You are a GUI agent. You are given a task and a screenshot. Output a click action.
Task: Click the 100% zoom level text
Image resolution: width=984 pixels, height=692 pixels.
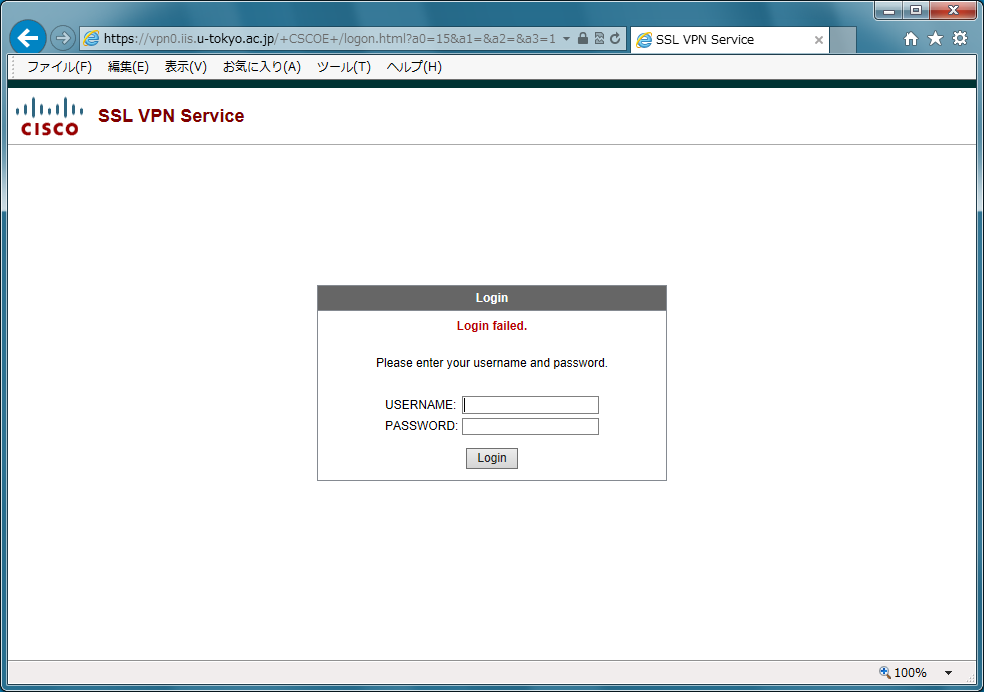(x=910, y=673)
